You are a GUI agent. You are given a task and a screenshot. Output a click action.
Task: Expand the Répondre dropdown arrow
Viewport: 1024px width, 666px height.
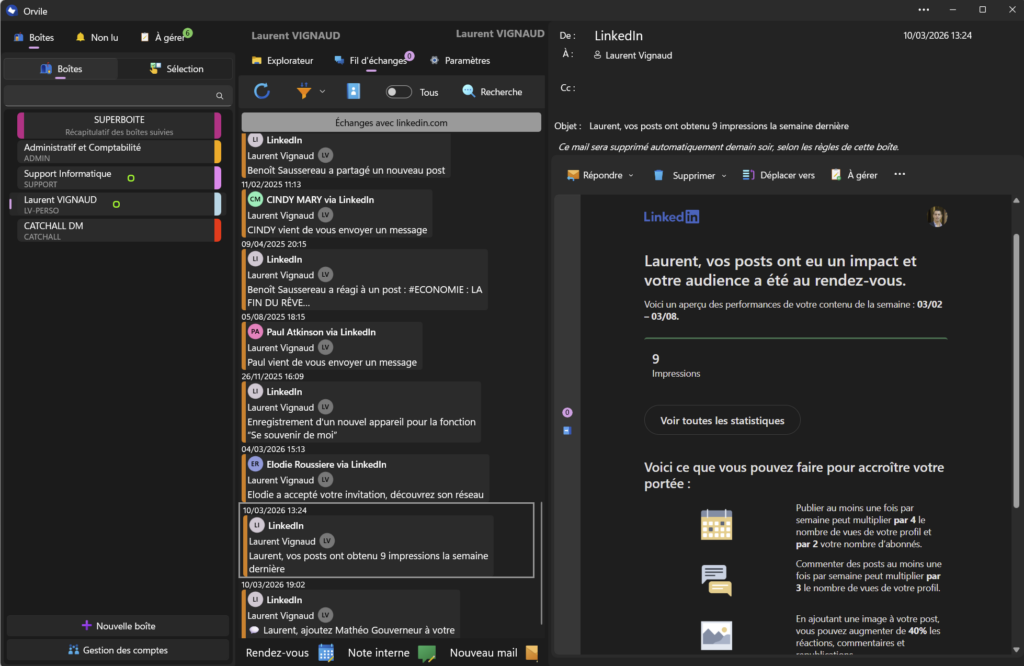630,176
